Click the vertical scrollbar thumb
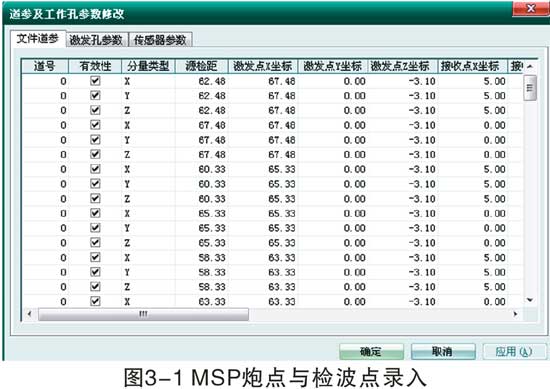Screen dimensions: 550x389 pyautogui.click(x=530, y=88)
